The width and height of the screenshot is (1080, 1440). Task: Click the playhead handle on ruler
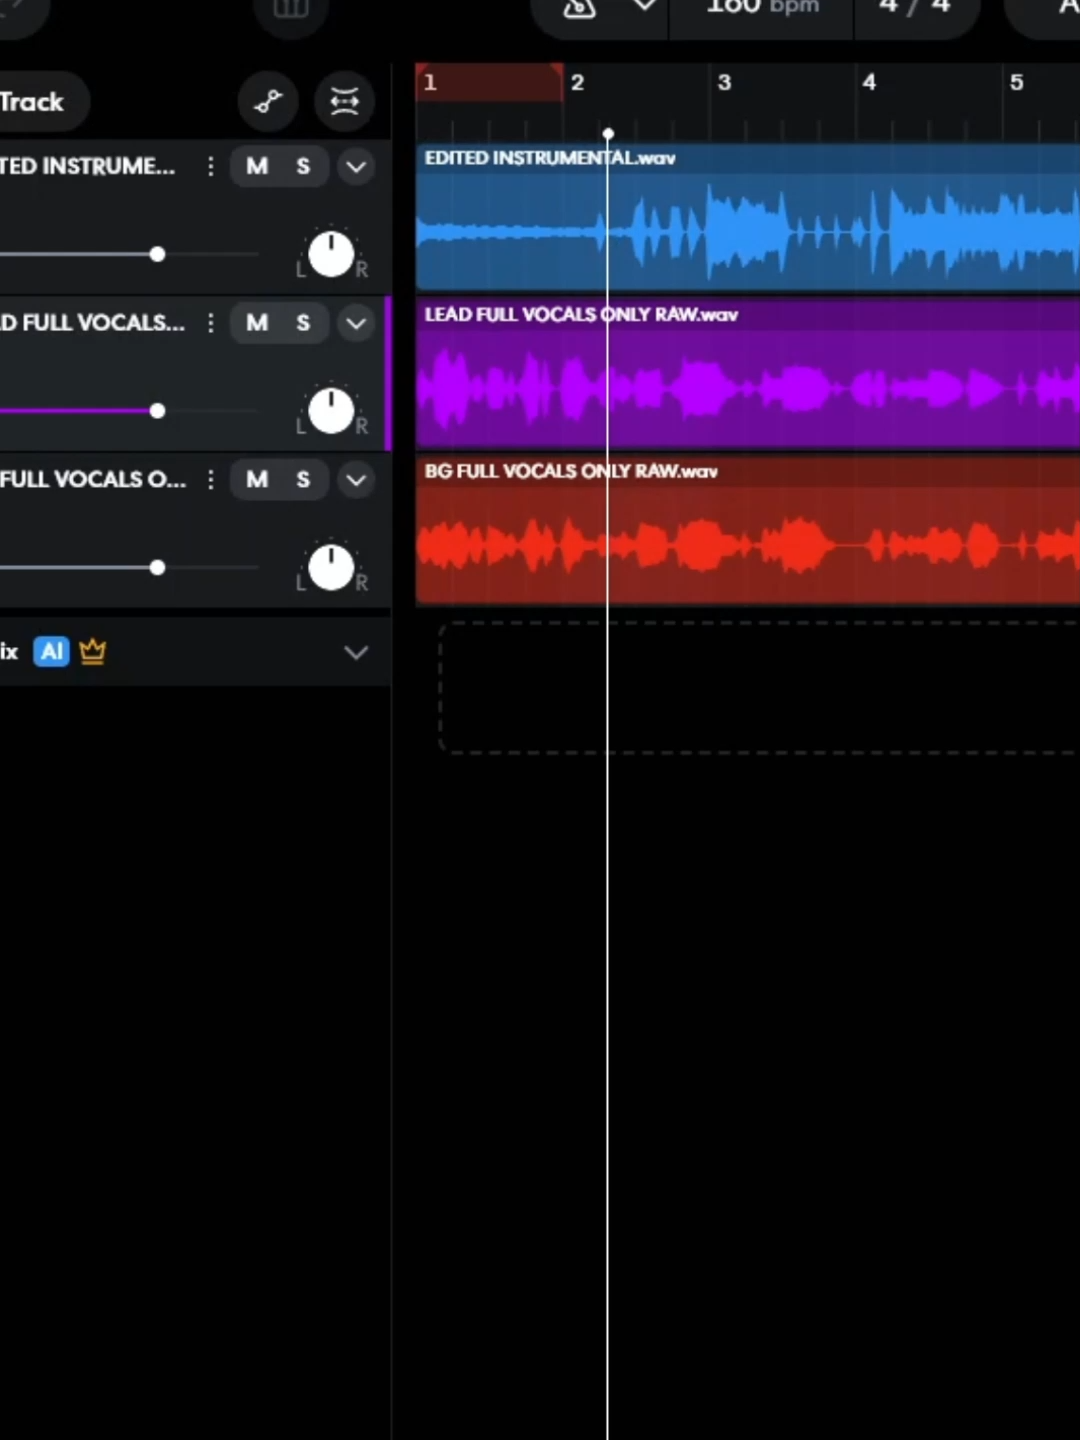(608, 133)
